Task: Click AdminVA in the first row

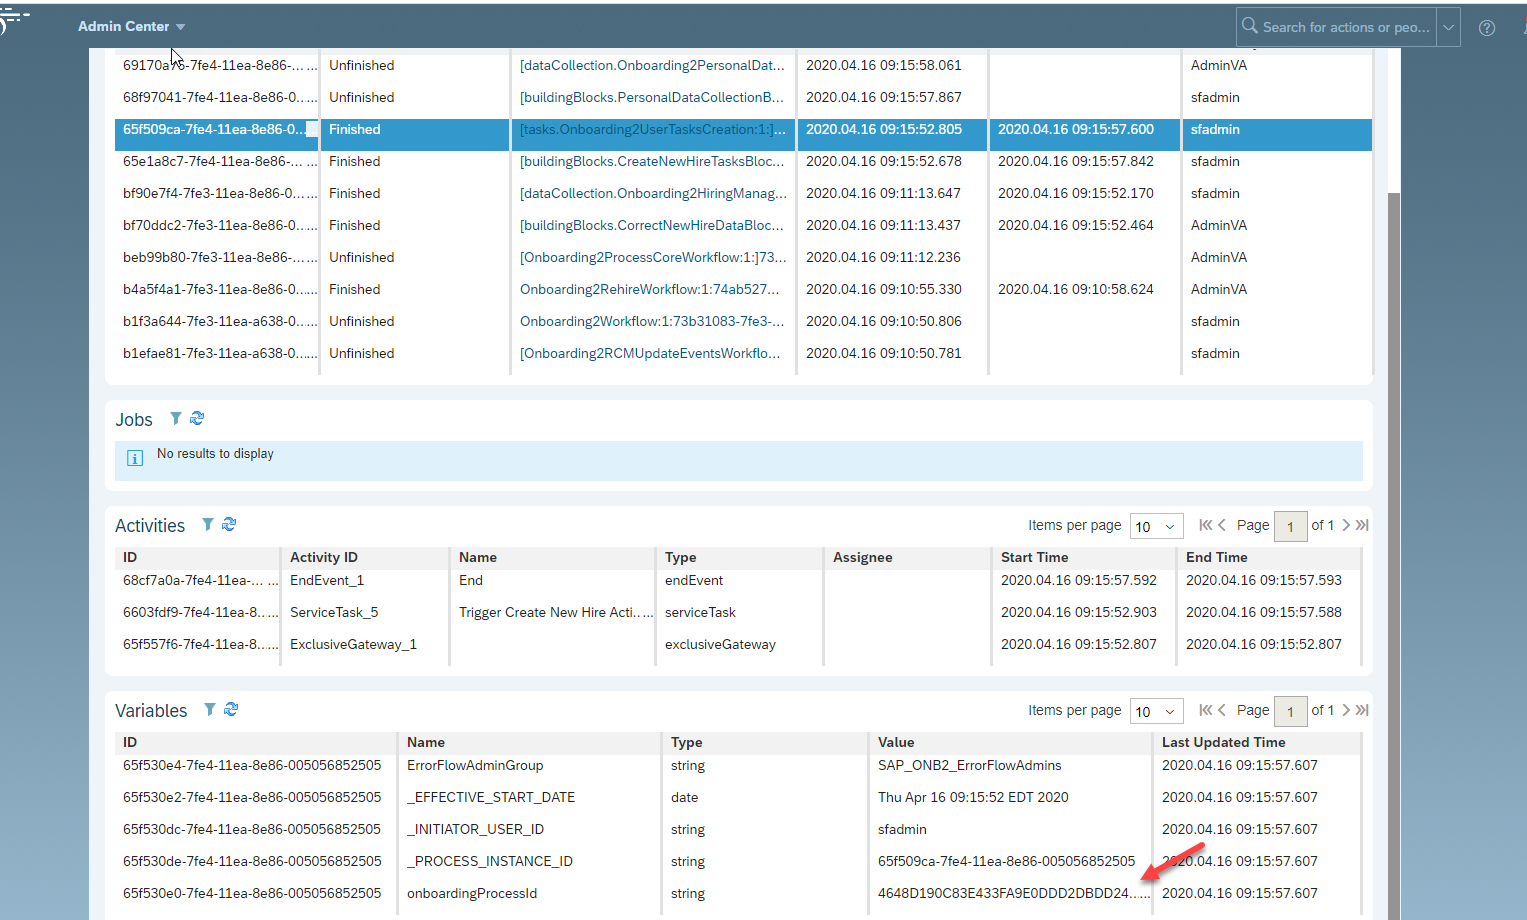Action: [x=1219, y=65]
